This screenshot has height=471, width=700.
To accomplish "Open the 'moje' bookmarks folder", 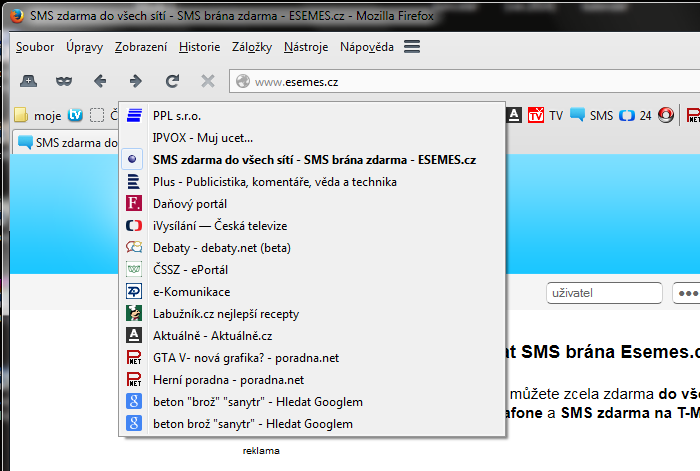I will 38,115.
